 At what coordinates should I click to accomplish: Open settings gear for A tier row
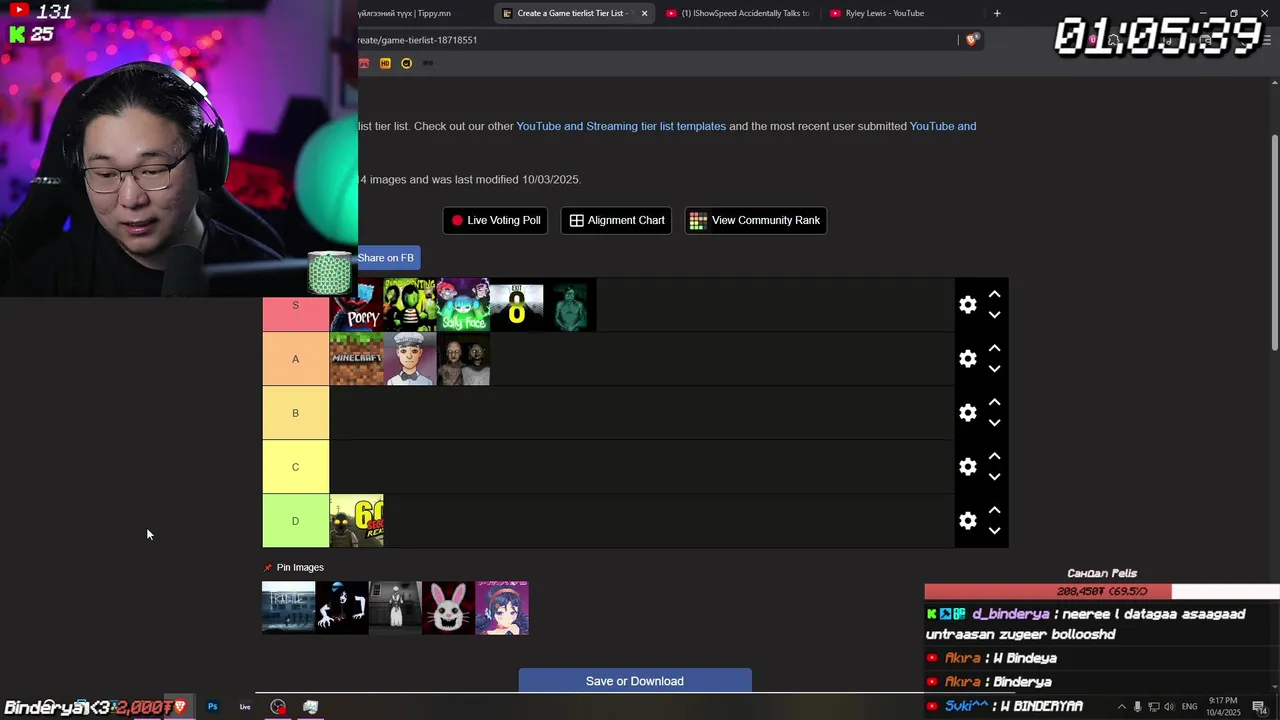(x=967, y=359)
